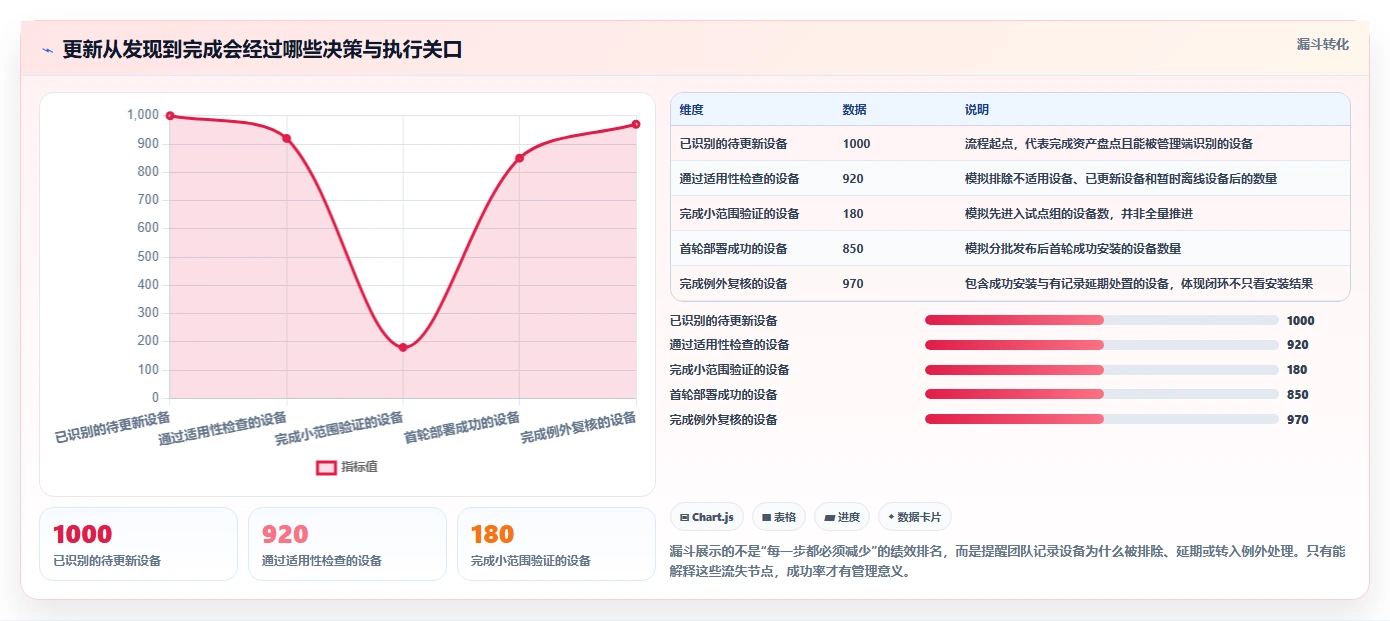
Task: Click x-axis label 完成例外复核的设备
Action: pos(579,429)
